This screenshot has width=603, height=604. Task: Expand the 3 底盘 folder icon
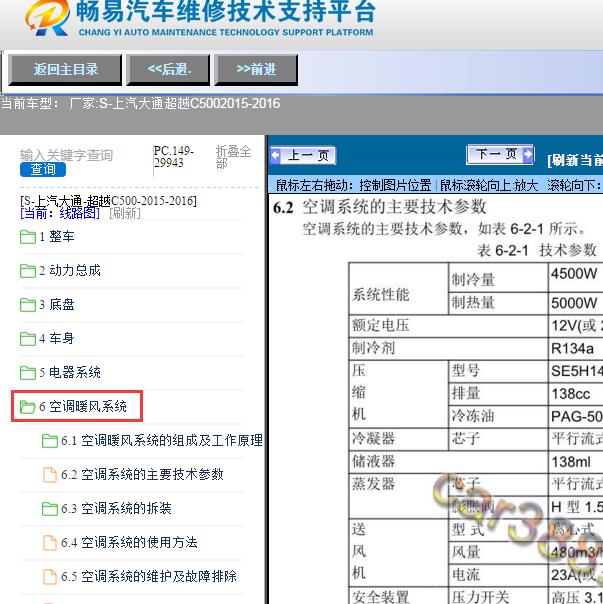[28, 305]
